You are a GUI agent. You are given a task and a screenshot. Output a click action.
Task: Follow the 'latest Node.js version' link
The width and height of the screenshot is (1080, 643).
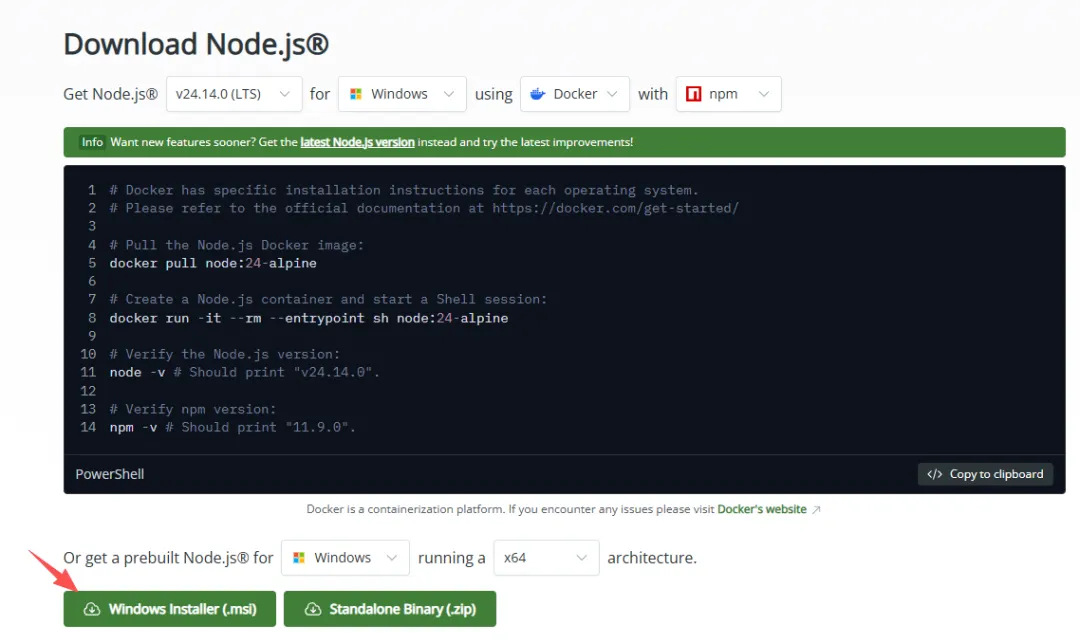(x=357, y=142)
